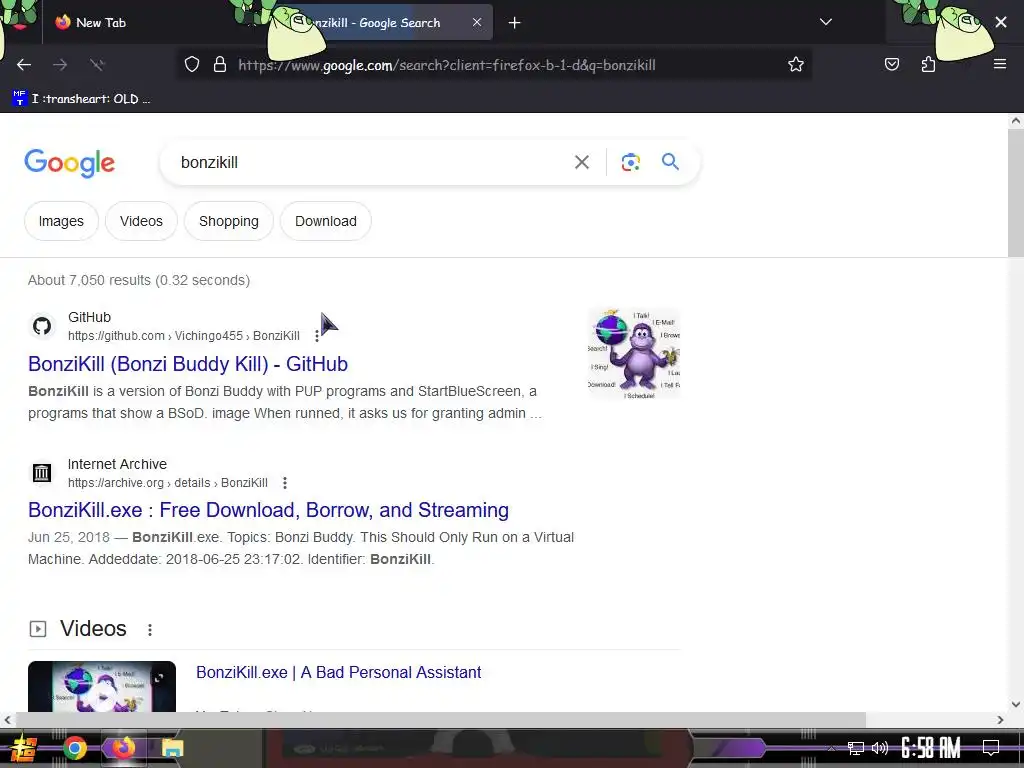Filter results by Images
The width and height of the screenshot is (1024, 768).
coord(61,221)
